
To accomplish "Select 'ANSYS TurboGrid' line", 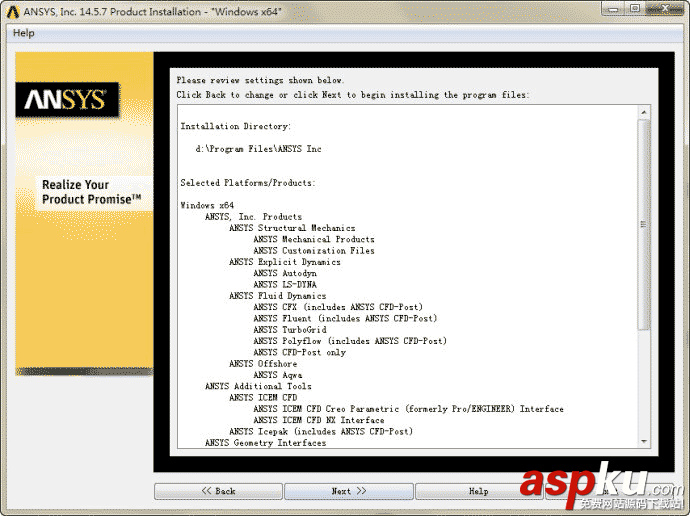I will coord(290,330).
